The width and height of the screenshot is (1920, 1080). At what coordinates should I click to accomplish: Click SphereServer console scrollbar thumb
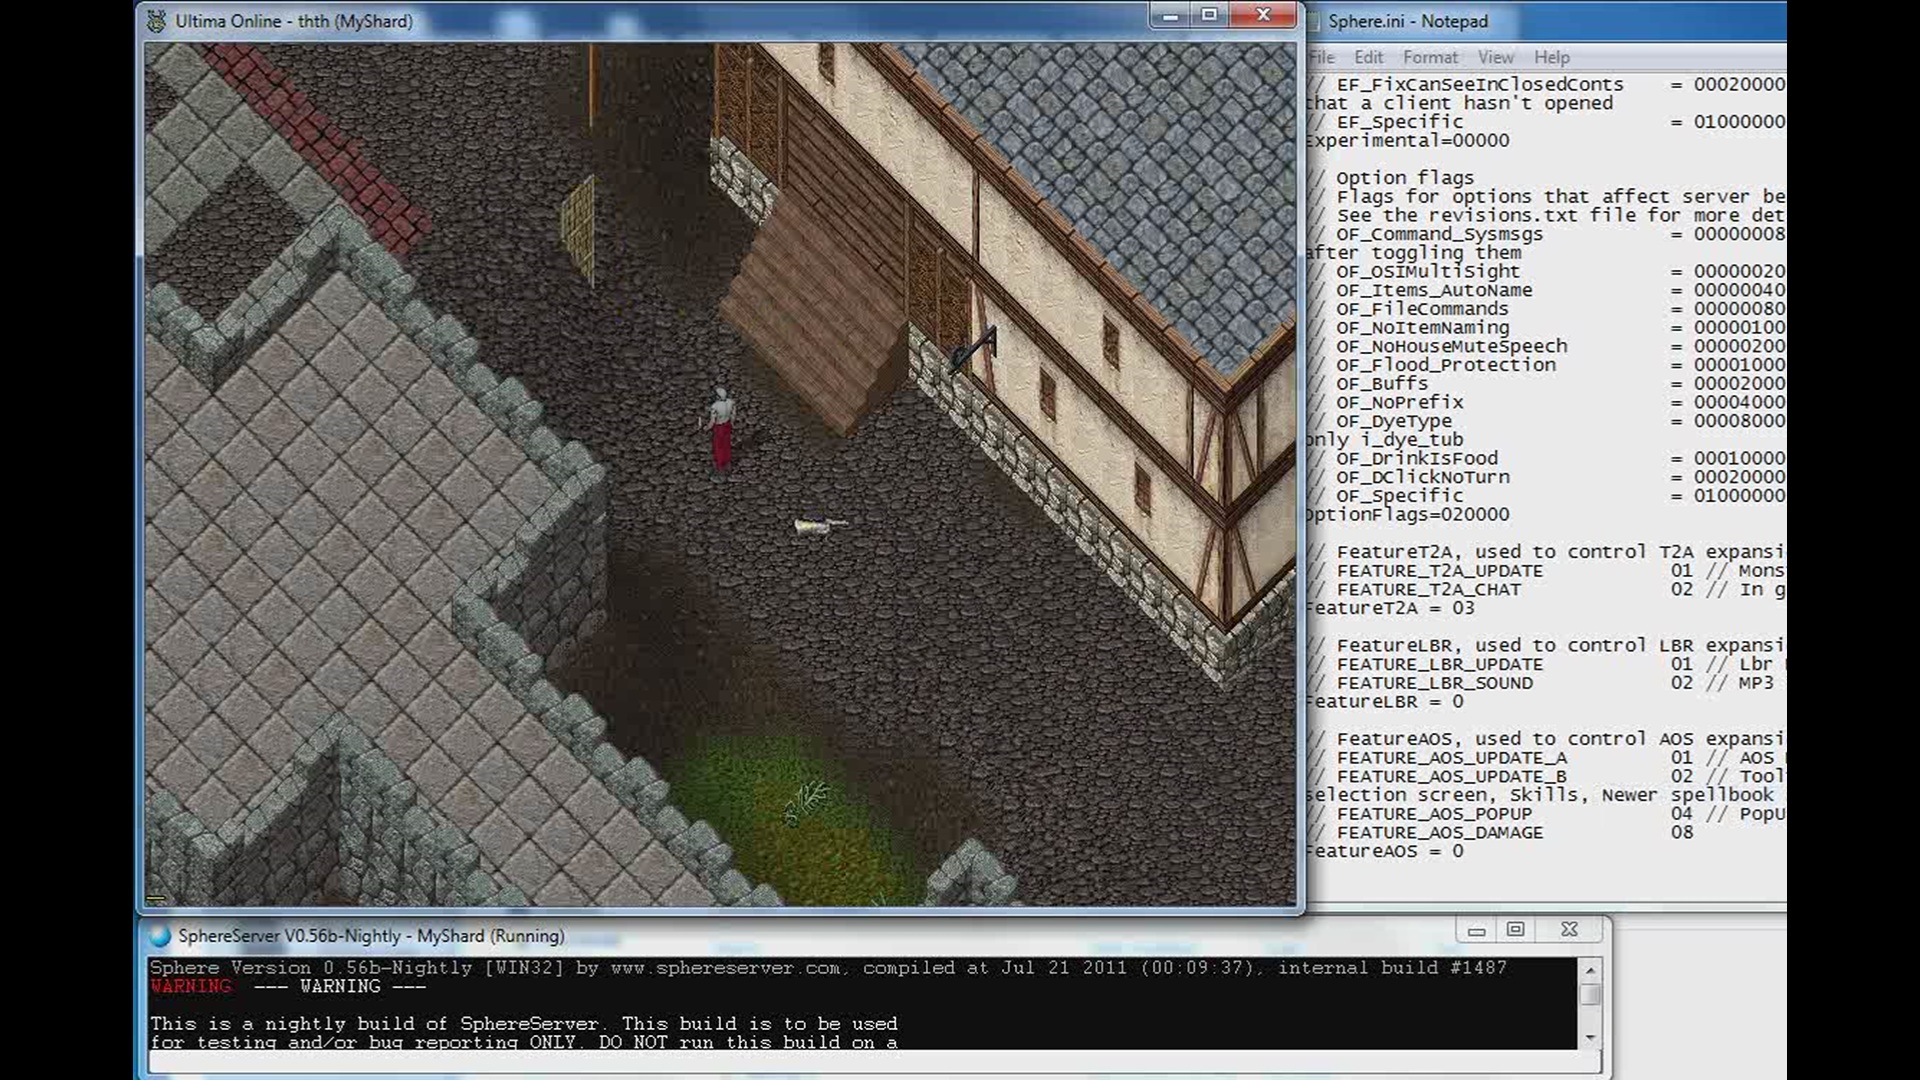click(x=1590, y=995)
